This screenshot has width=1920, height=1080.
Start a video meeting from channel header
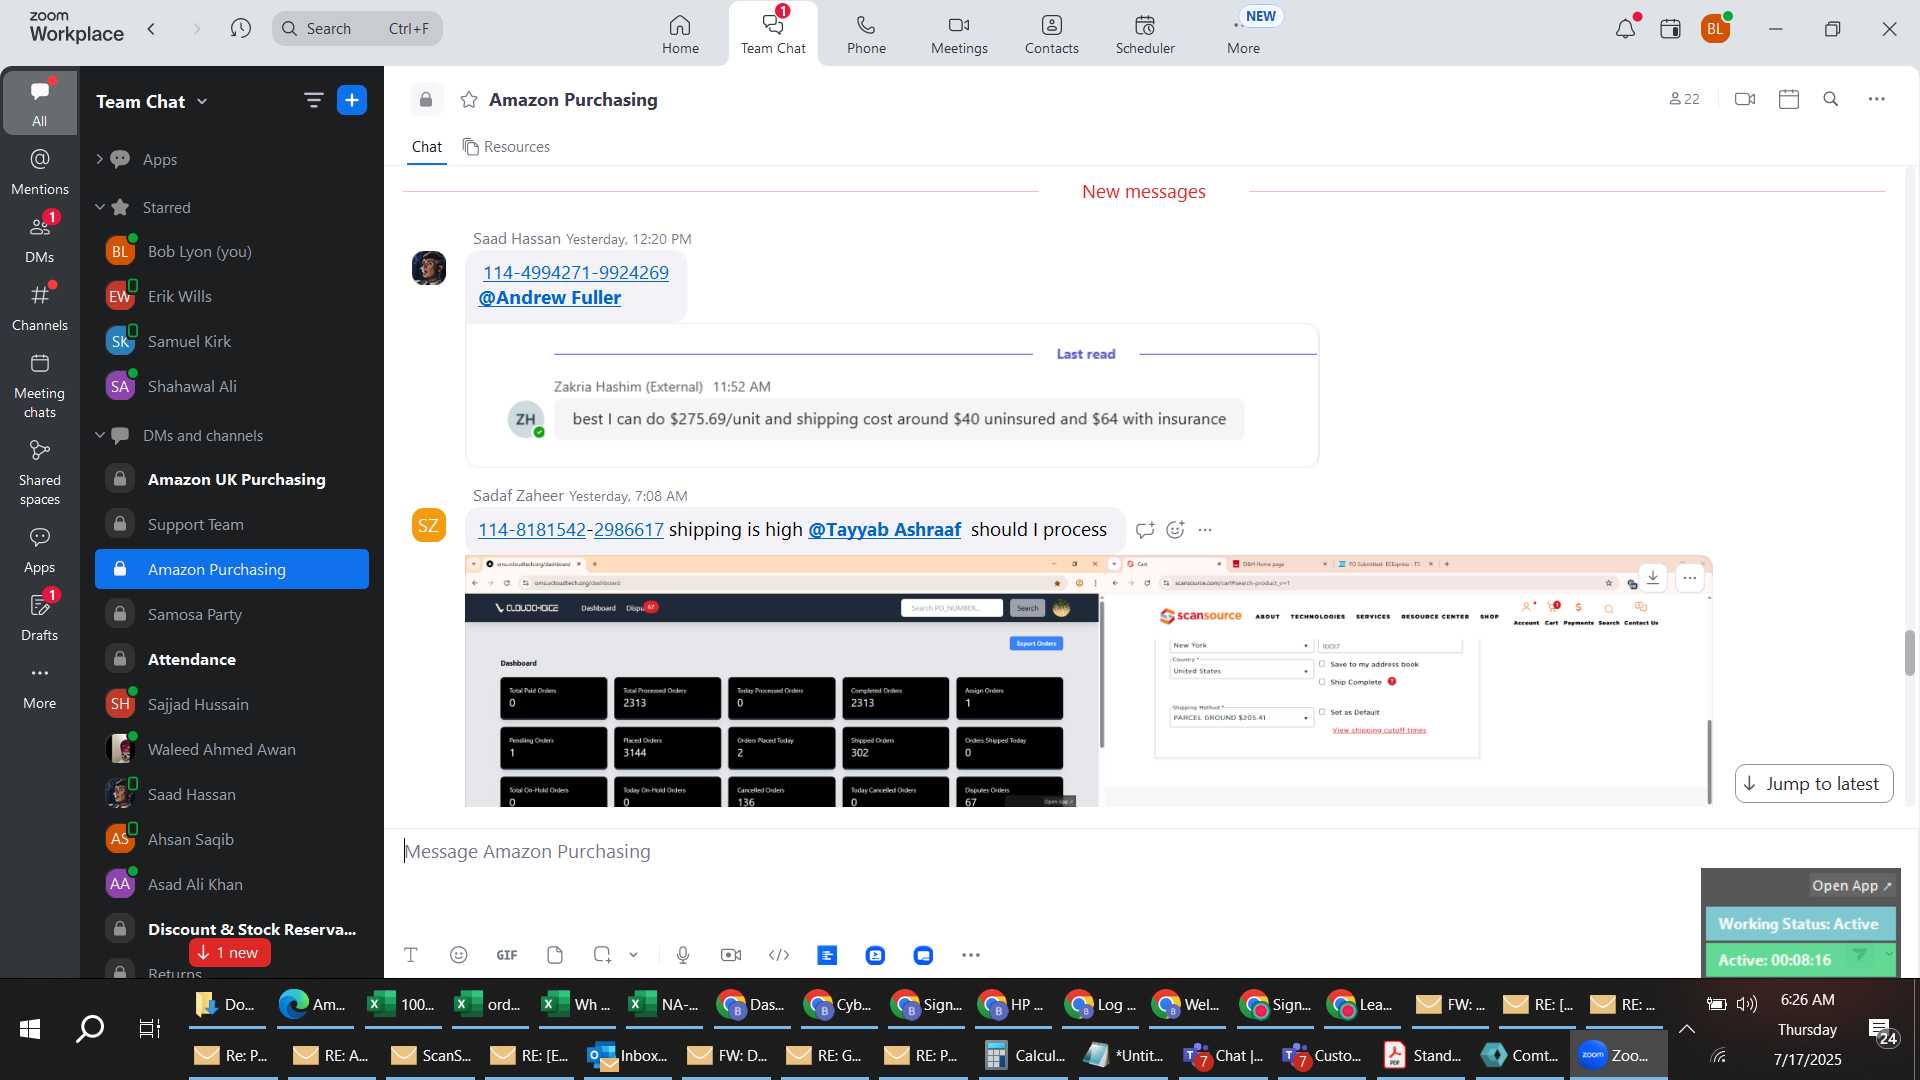coord(1745,99)
